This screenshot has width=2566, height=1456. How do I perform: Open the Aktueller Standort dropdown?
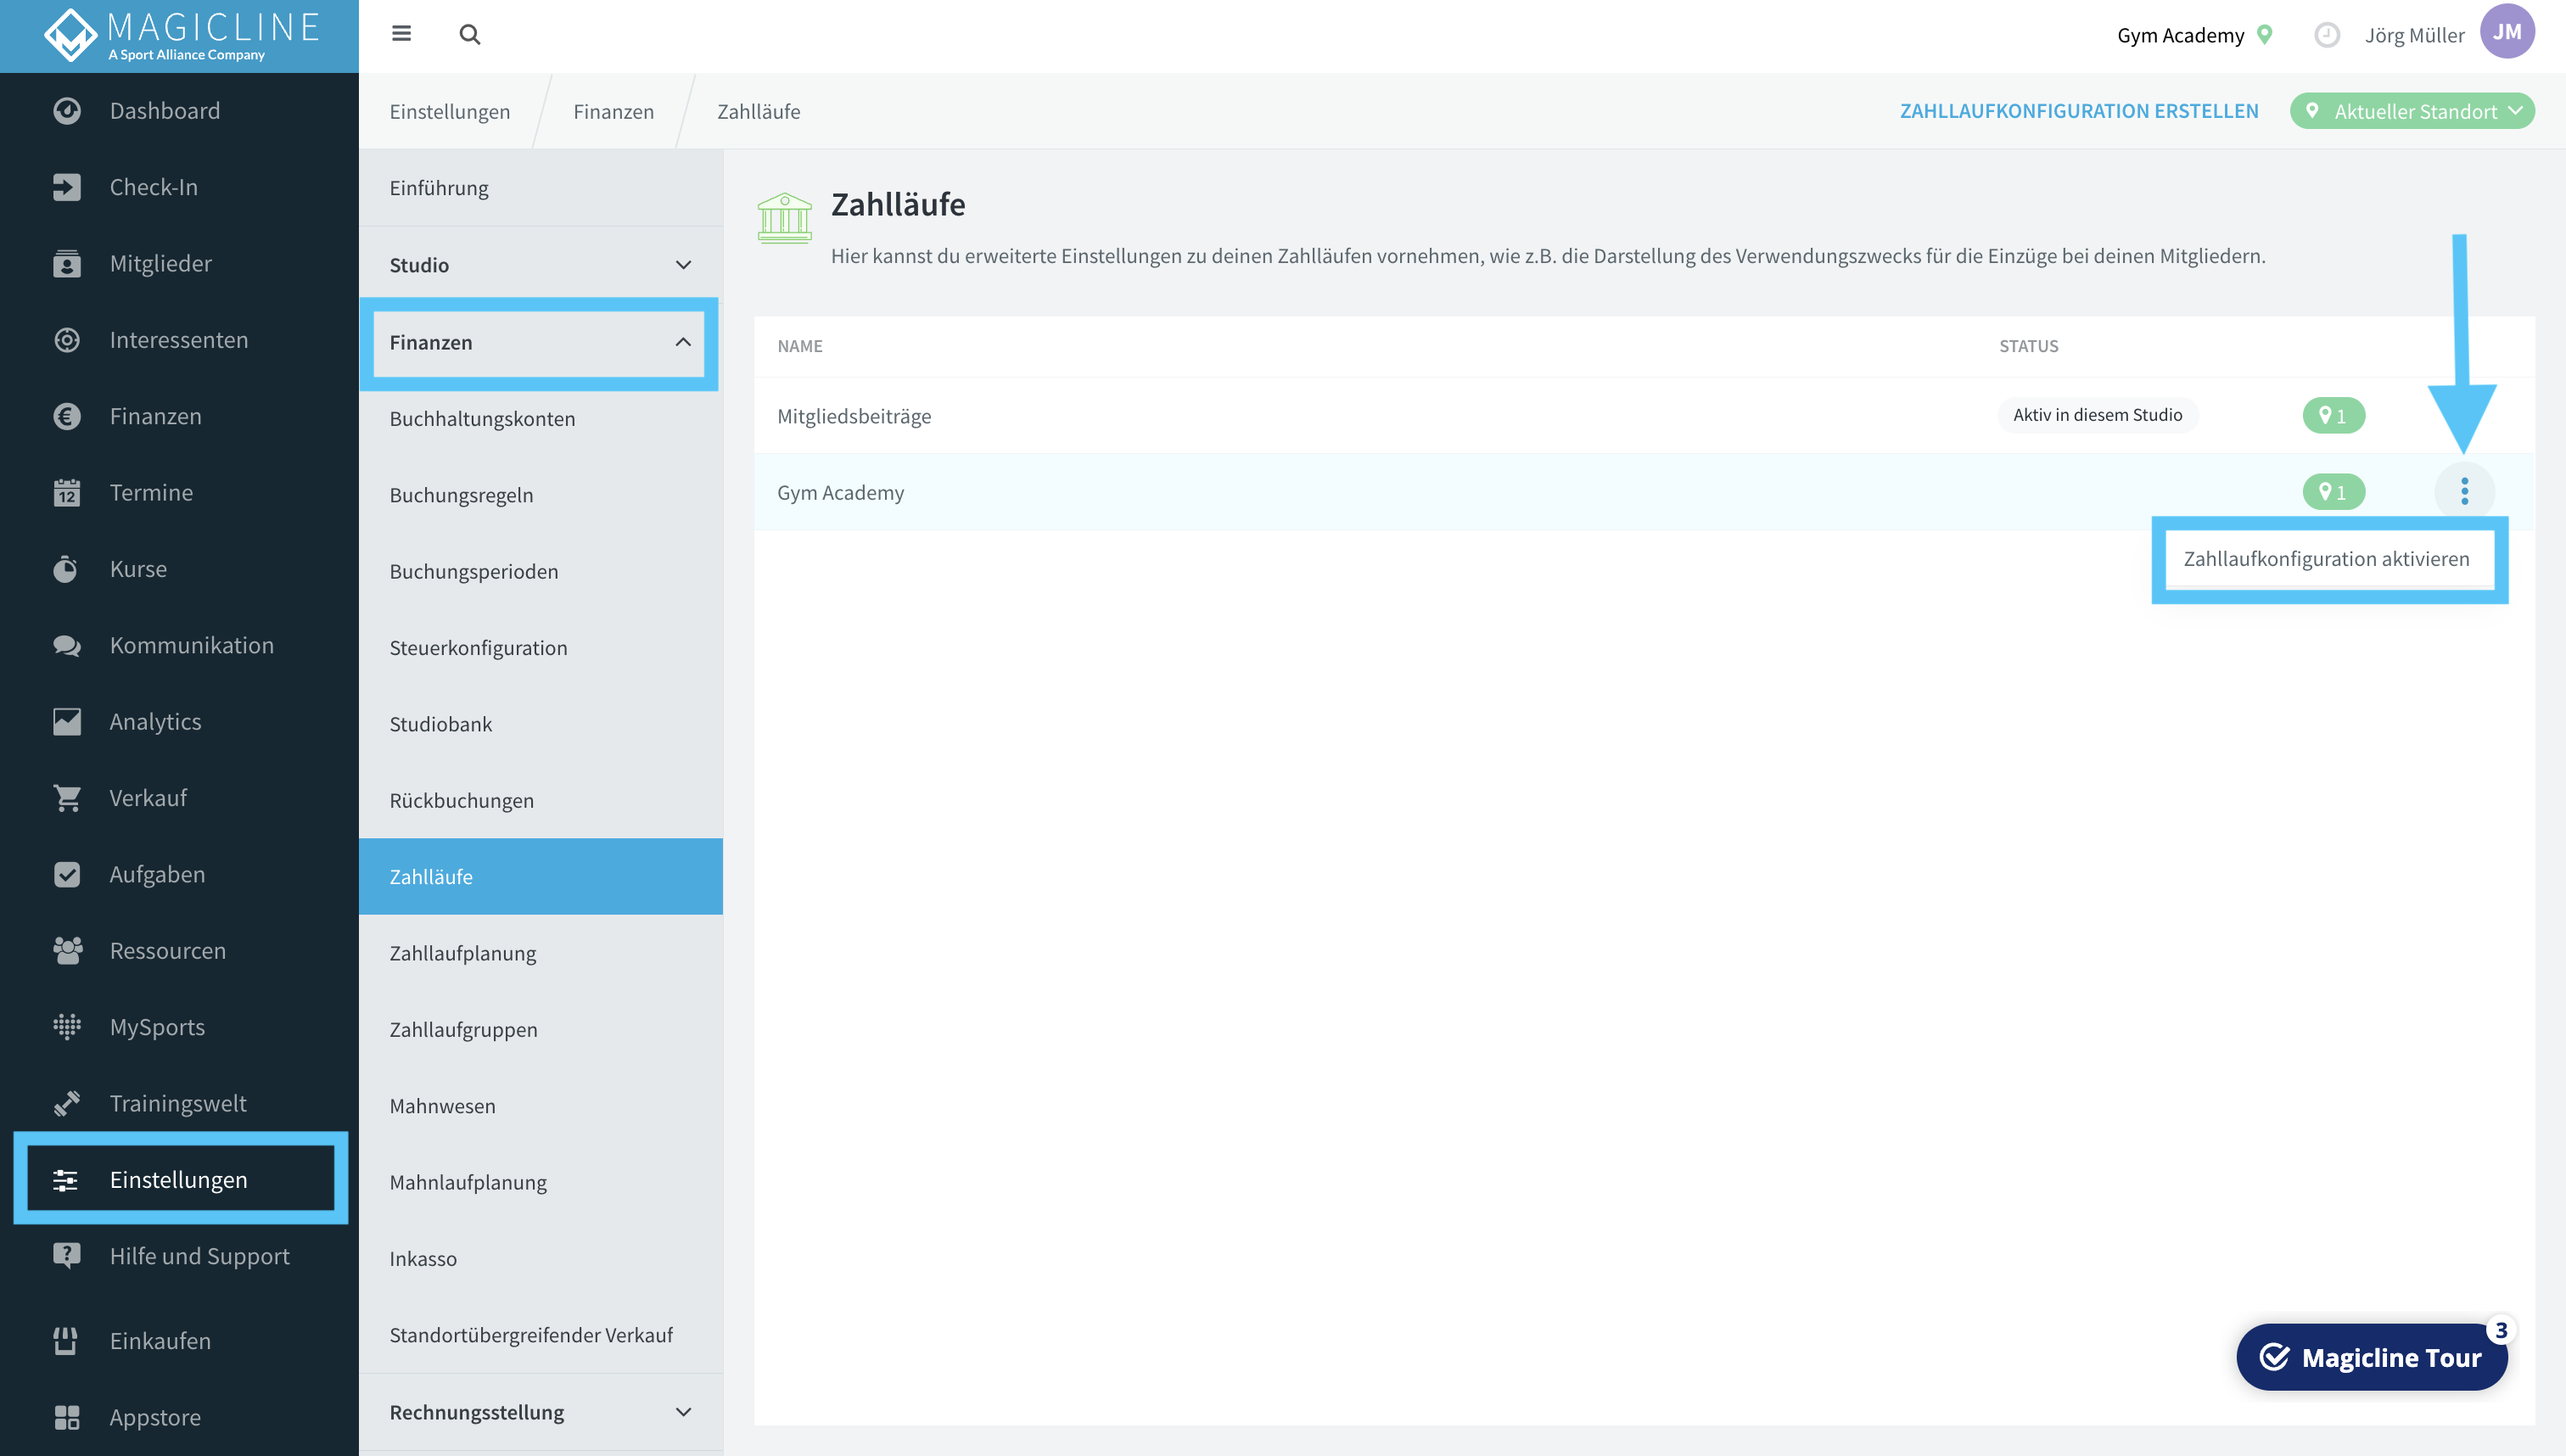click(x=2412, y=111)
